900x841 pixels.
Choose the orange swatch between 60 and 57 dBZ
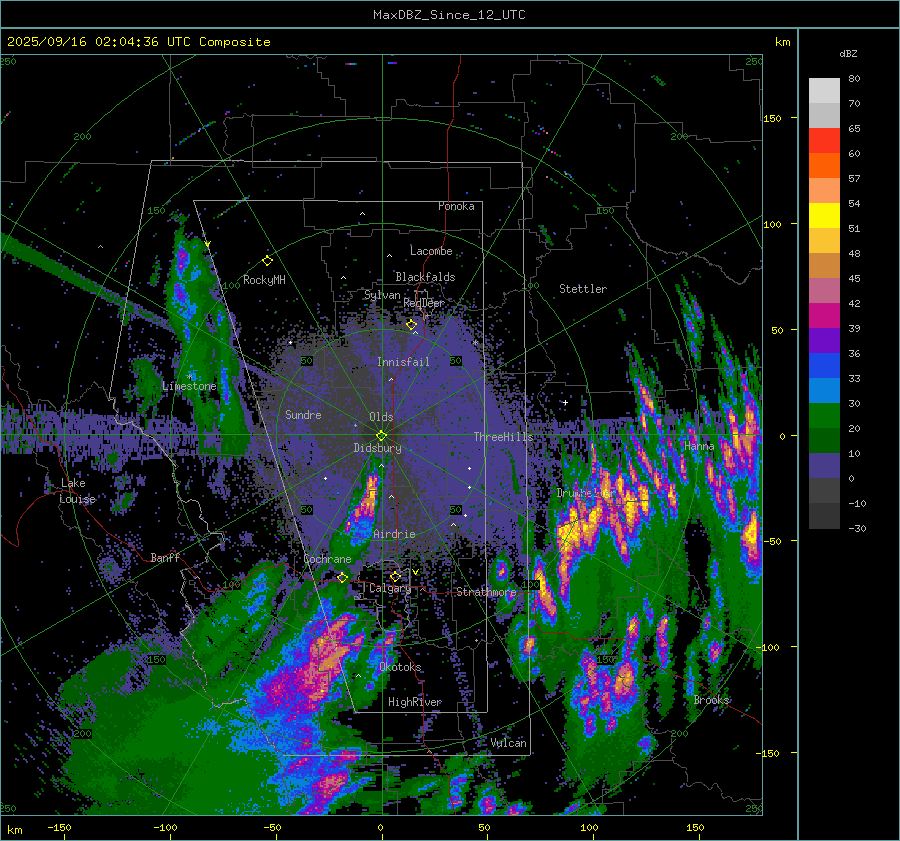tap(824, 166)
